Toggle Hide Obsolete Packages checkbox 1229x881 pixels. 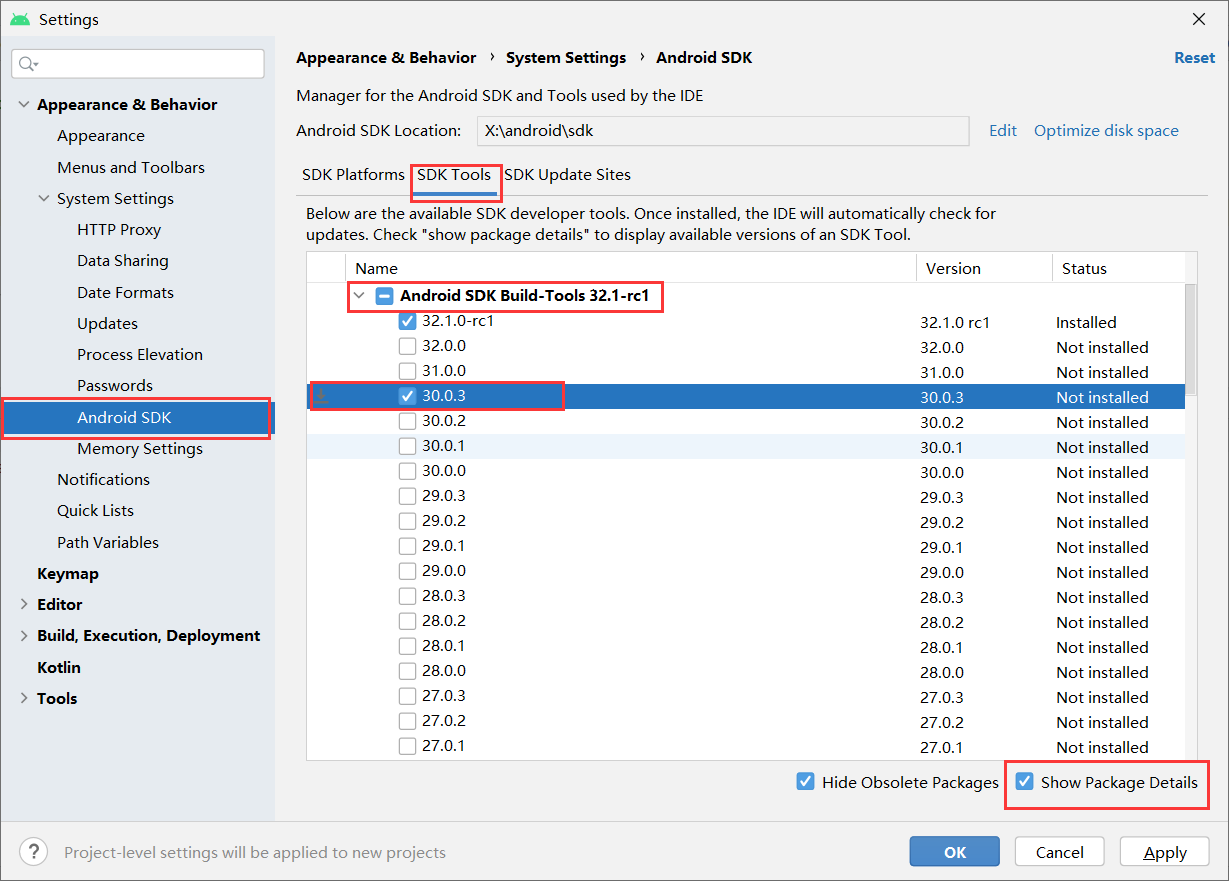[x=805, y=782]
